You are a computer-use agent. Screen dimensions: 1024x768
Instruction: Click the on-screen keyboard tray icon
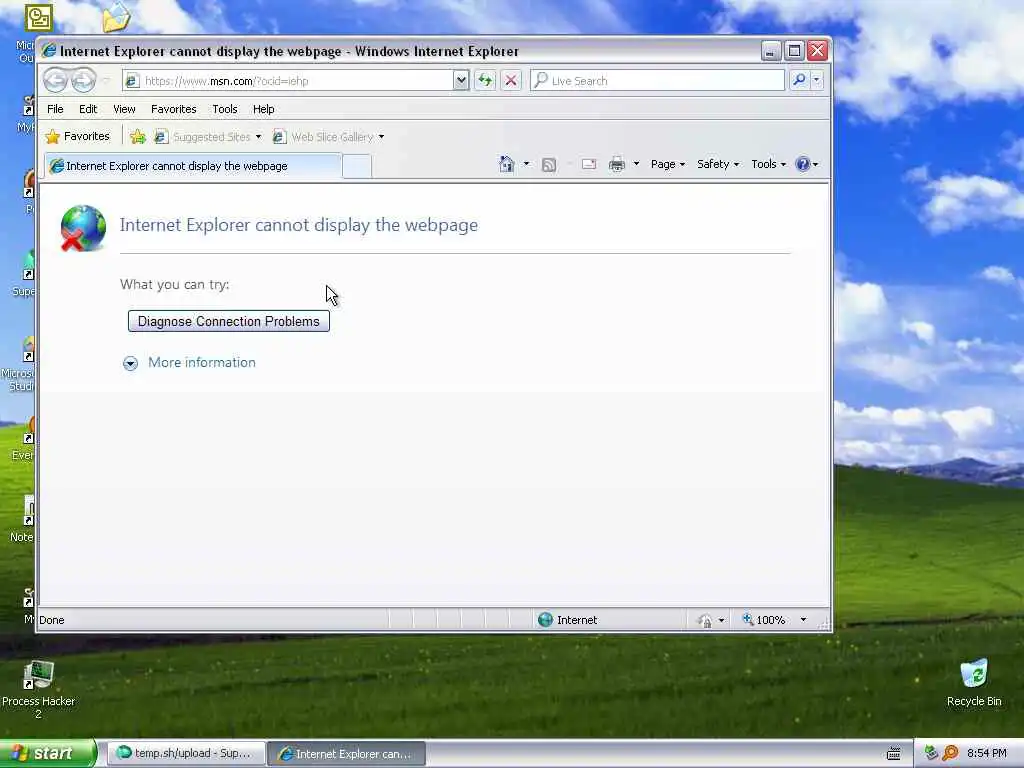(893, 754)
